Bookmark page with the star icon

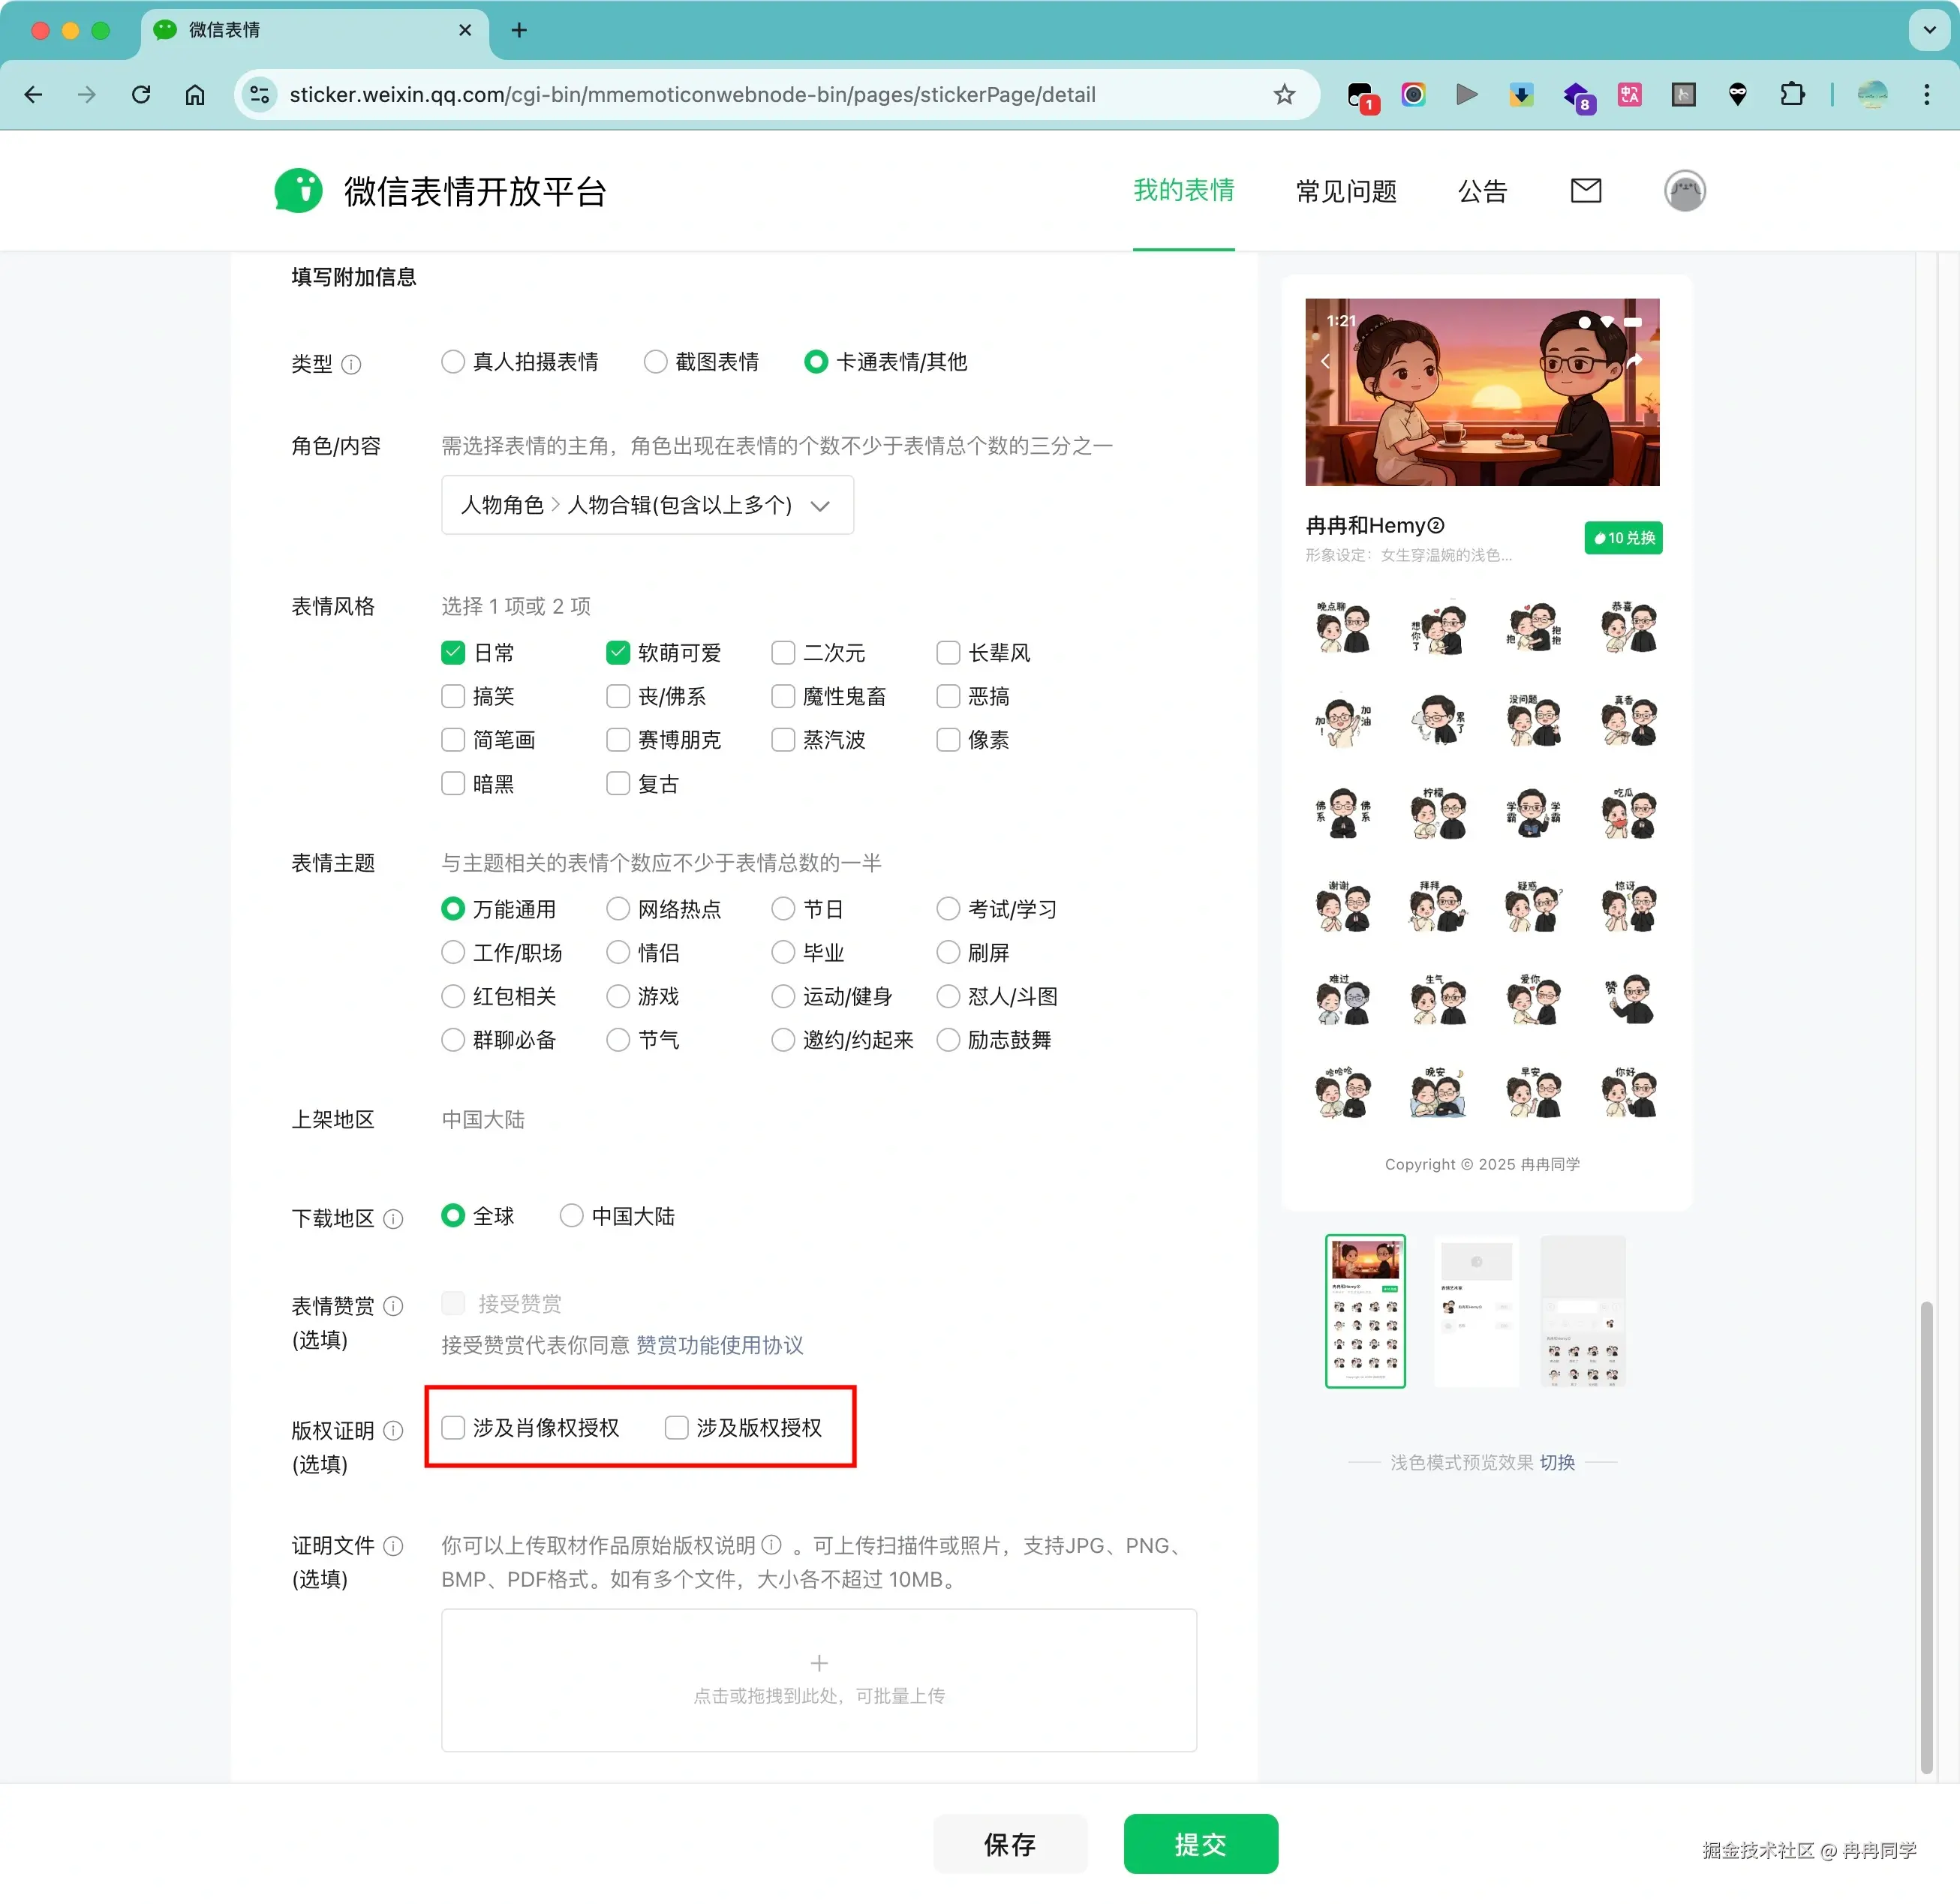pyautogui.click(x=1284, y=94)
